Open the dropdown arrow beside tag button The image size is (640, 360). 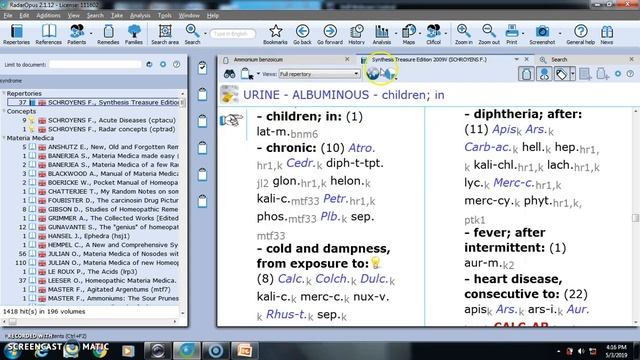pyautogui.click(x=573, y=74)
